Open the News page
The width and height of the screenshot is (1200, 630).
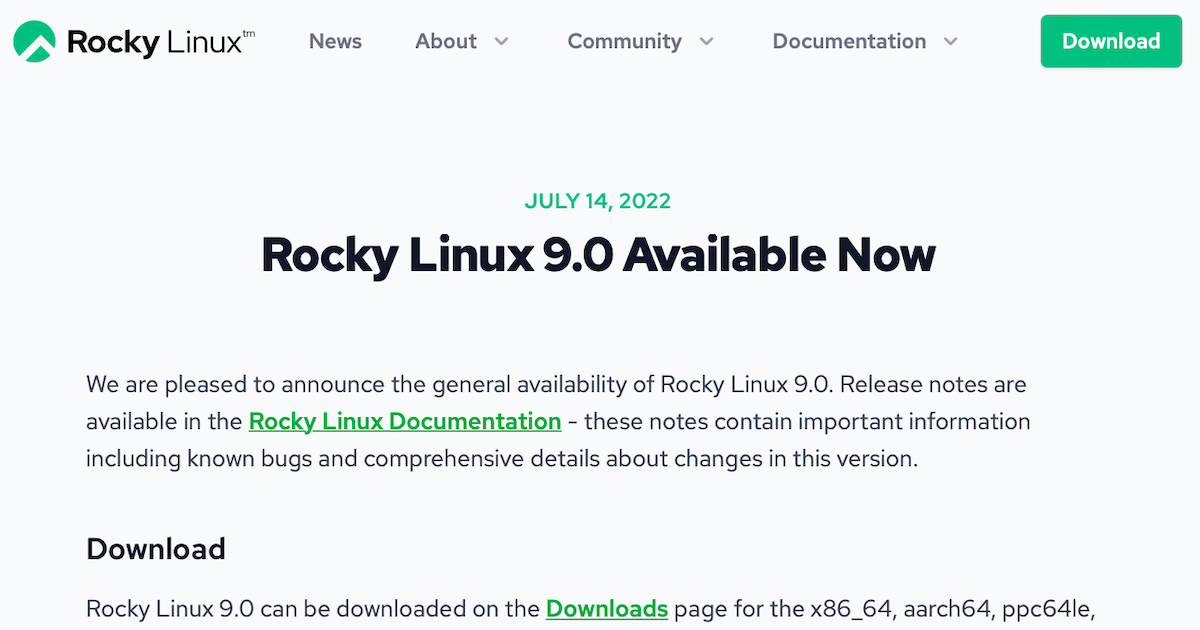335,41
